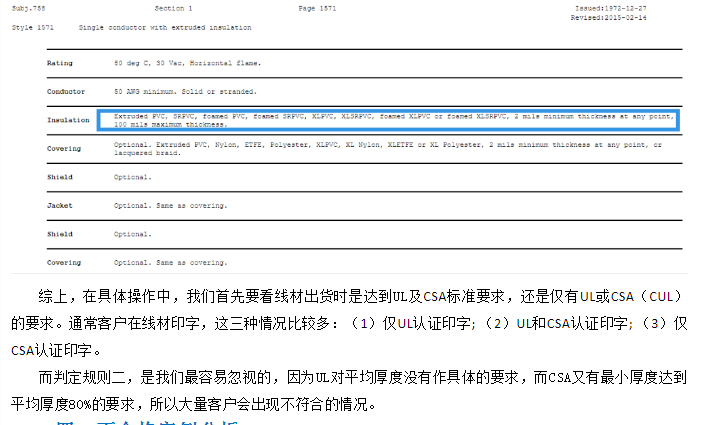This screenshot has height=425, width=717.
Task: Click the Conductor row label
Action: click(x=65, y=91)
